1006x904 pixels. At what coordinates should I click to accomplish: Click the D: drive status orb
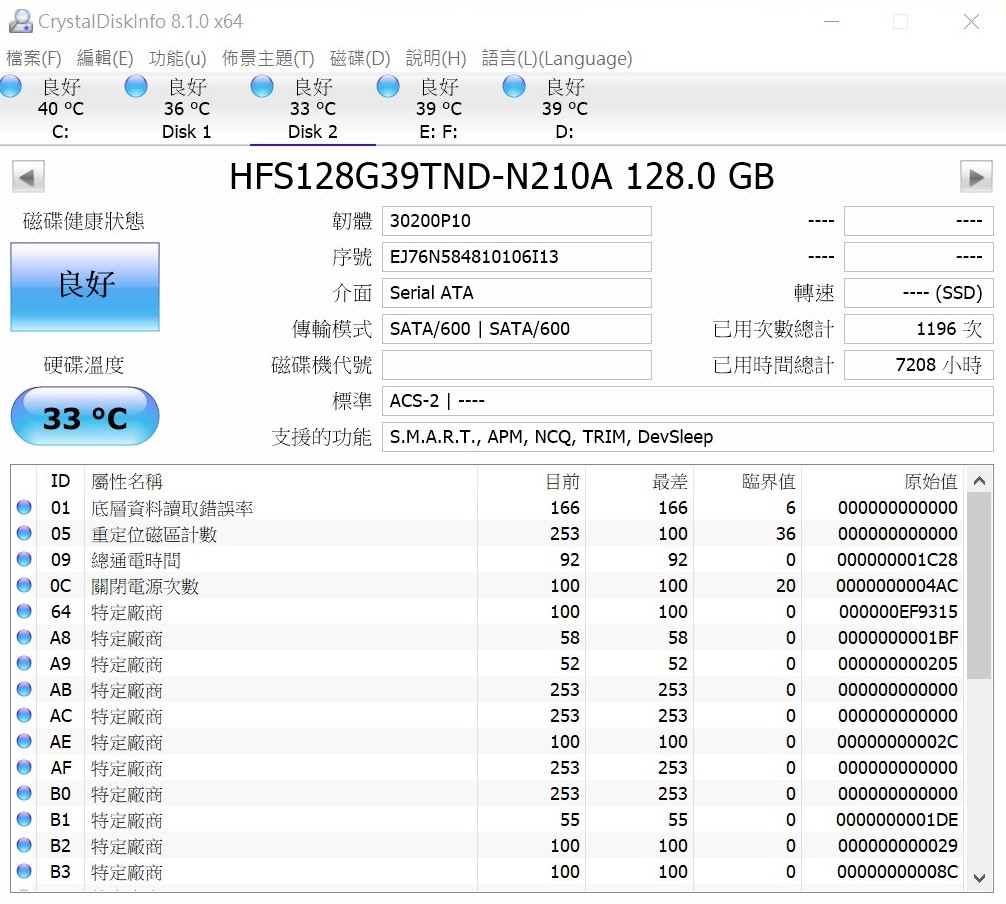pos(514,87)
